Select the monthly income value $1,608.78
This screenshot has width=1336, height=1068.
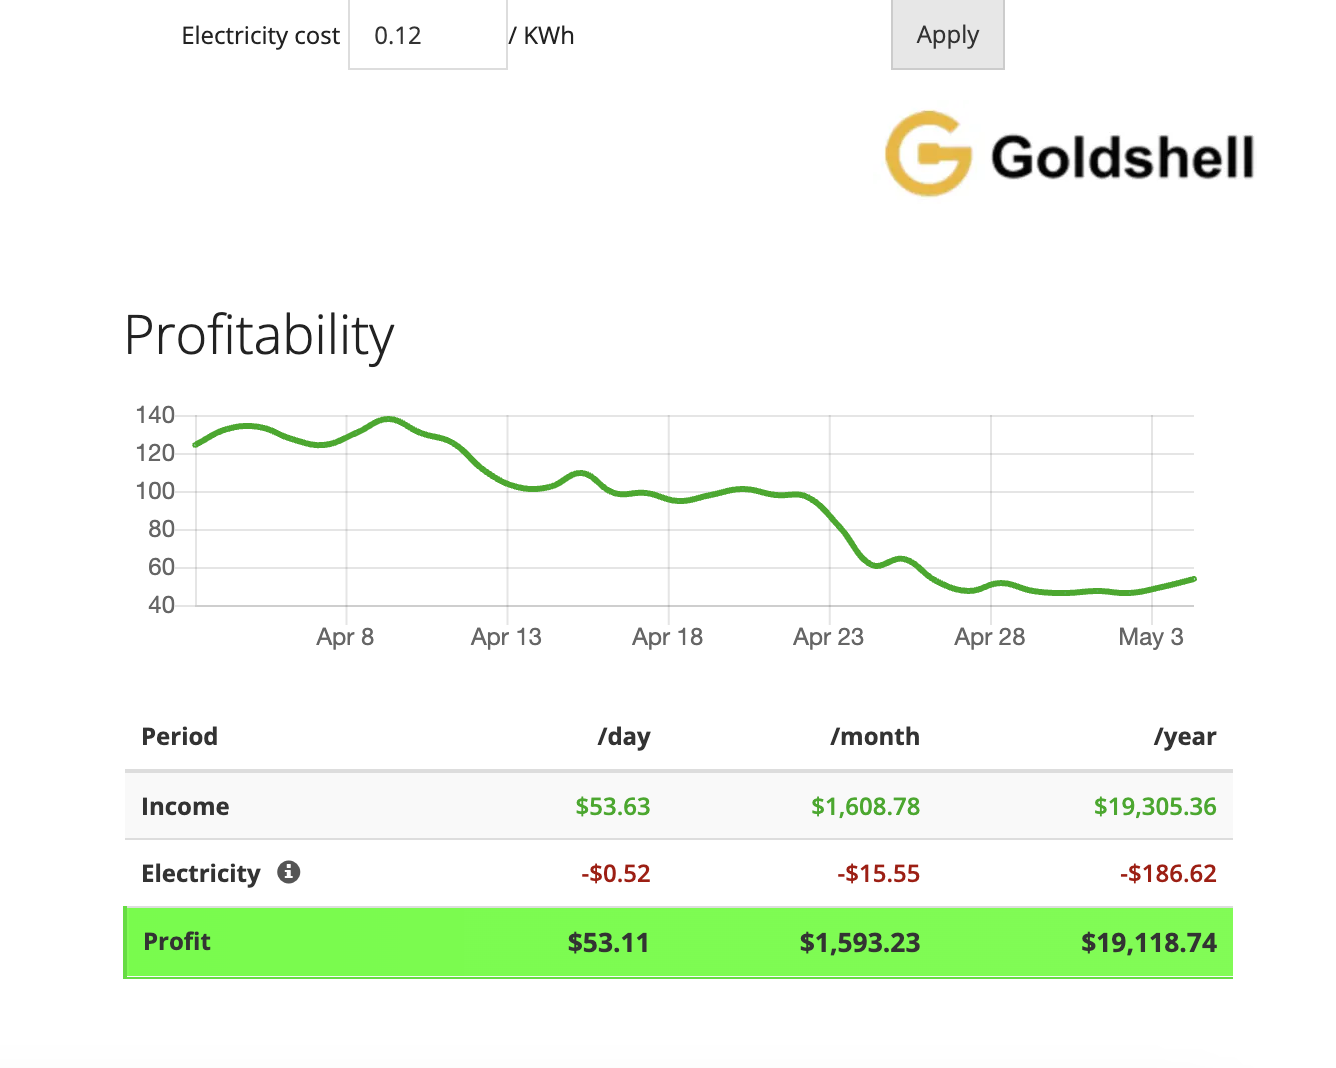(x=865, y=806)
